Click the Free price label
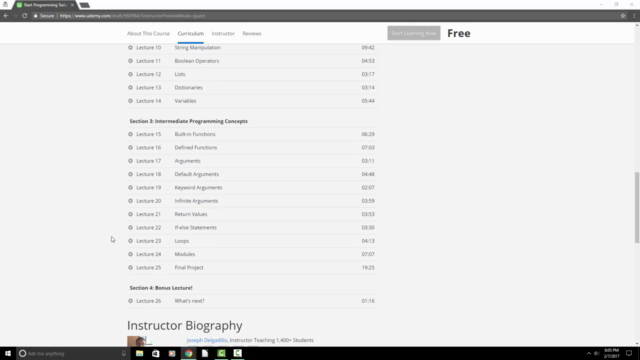 [459, 33]
